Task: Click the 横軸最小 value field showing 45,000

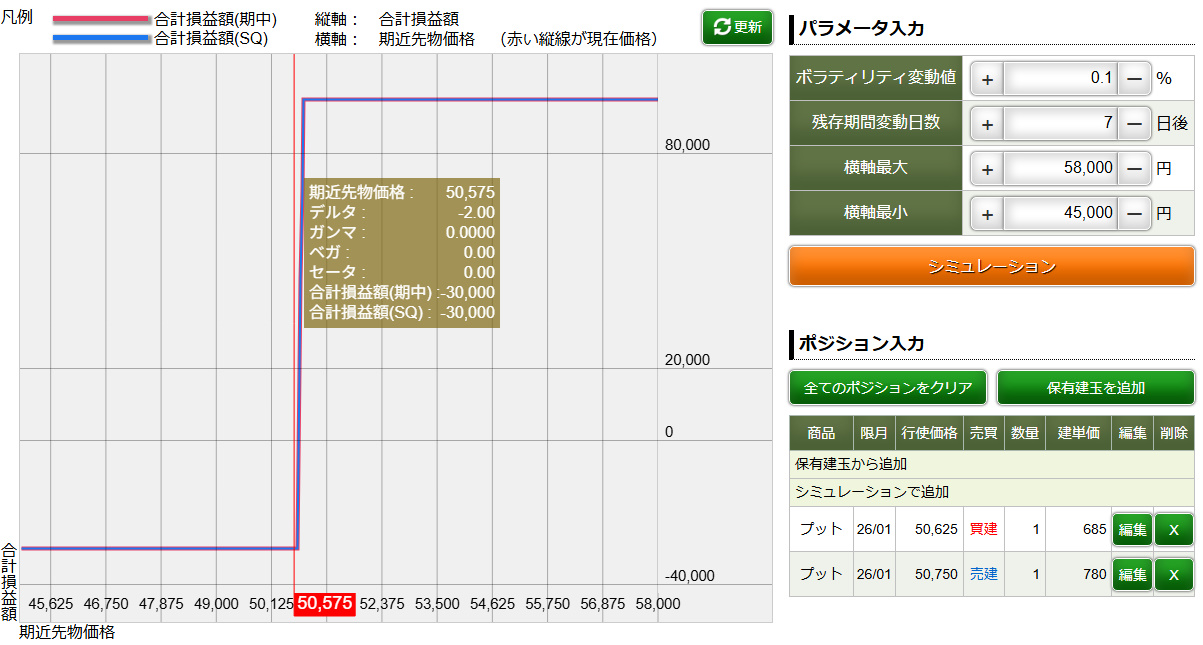Action: [x=1060, y=213]
